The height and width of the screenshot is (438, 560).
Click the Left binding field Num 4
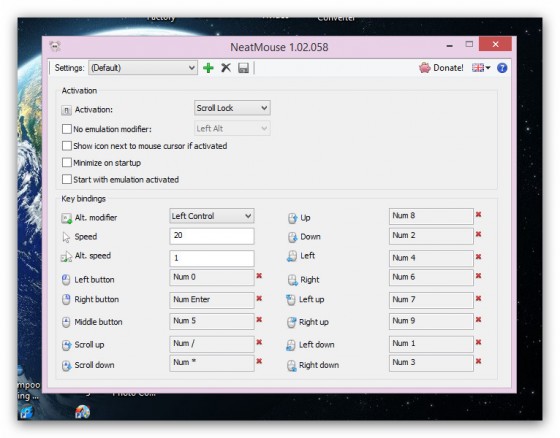(x=431, y=258)
